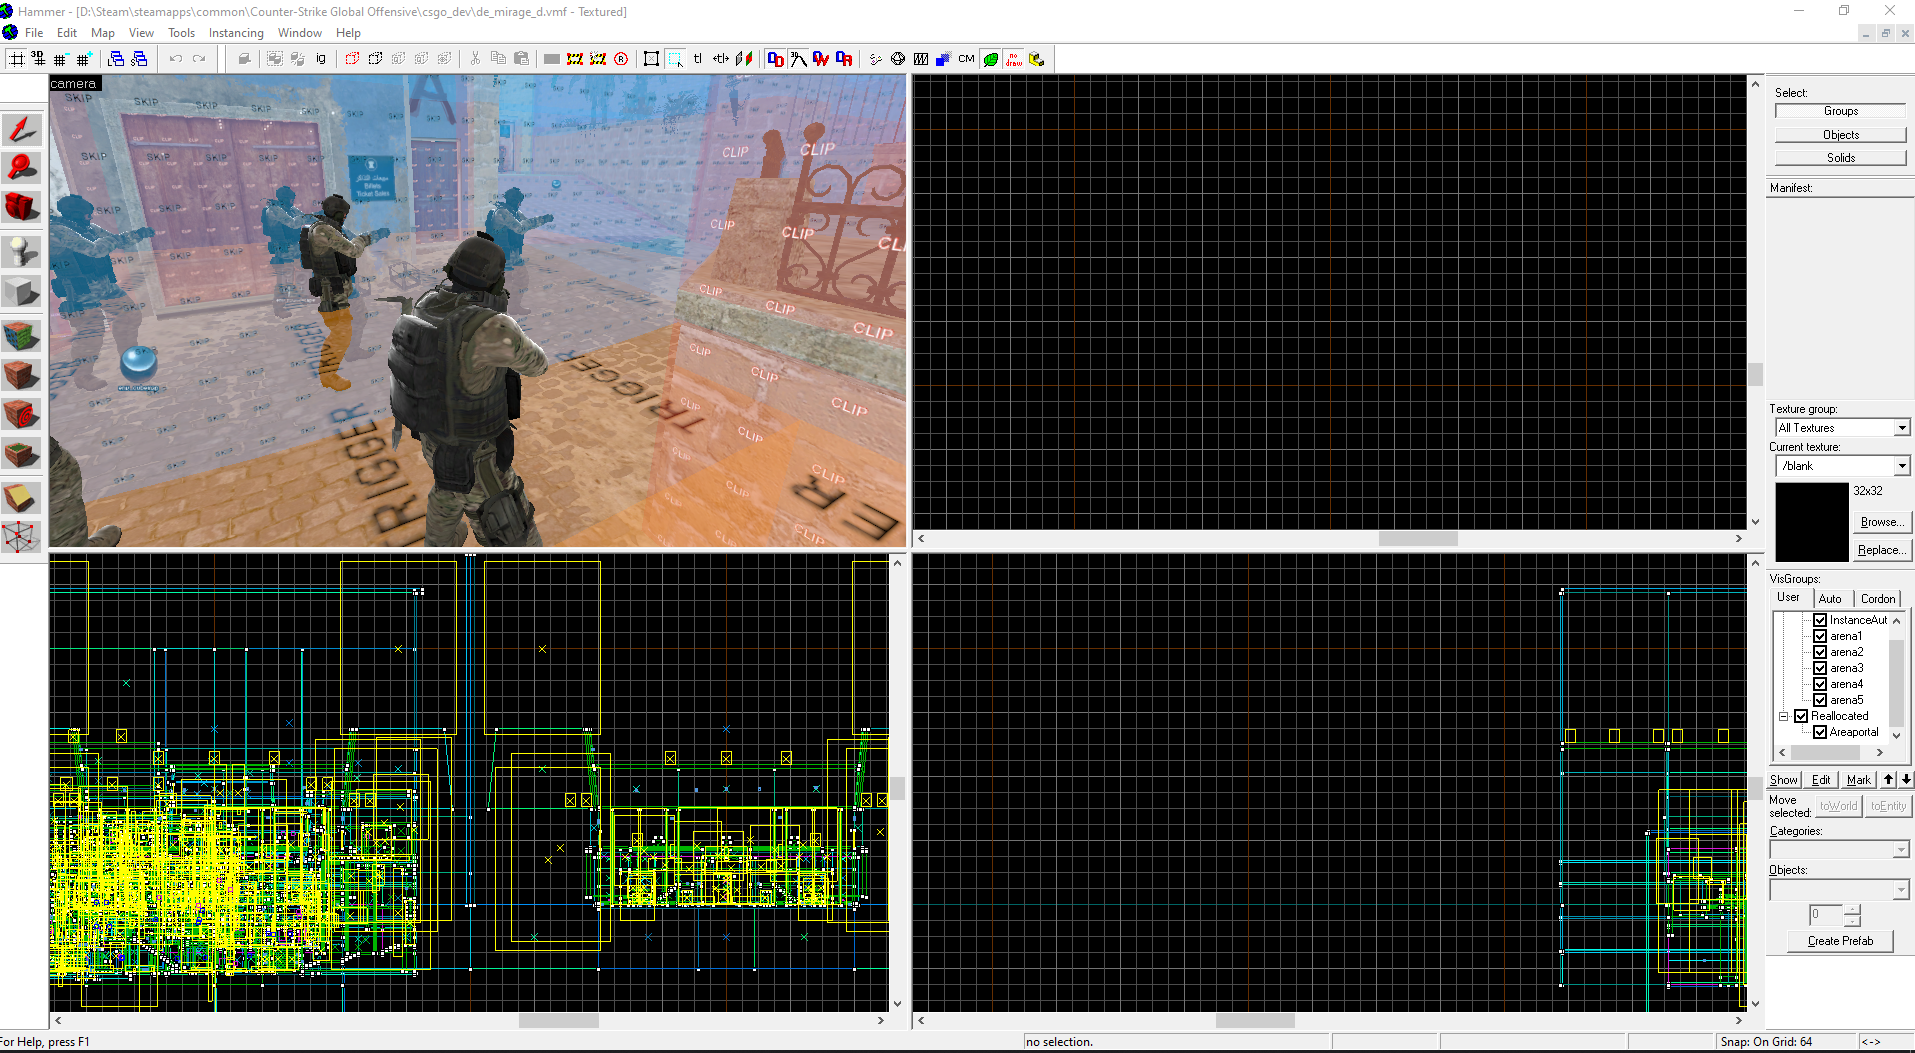Activate the Magnify tool in left toolbar
1915x1053 pixels.
tap(21, 168)
